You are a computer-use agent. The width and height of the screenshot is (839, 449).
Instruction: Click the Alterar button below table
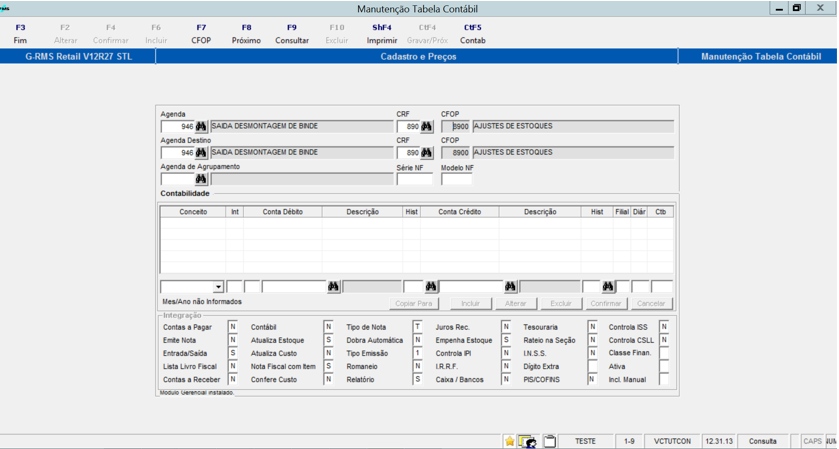click(515, 303)
